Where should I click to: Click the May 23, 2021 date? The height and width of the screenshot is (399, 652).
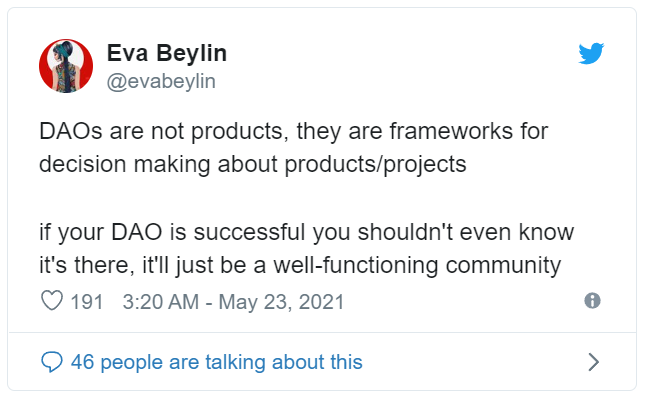[282, 302]
